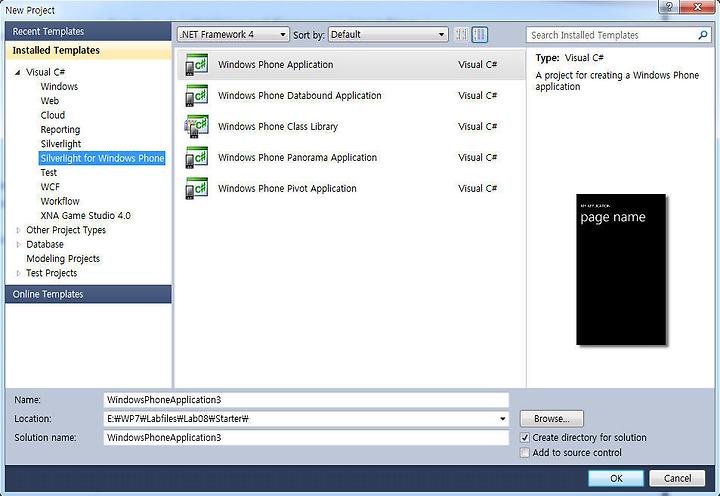Select Windows Phone Pivot Application text
The image size is (720, 496).
287,188
